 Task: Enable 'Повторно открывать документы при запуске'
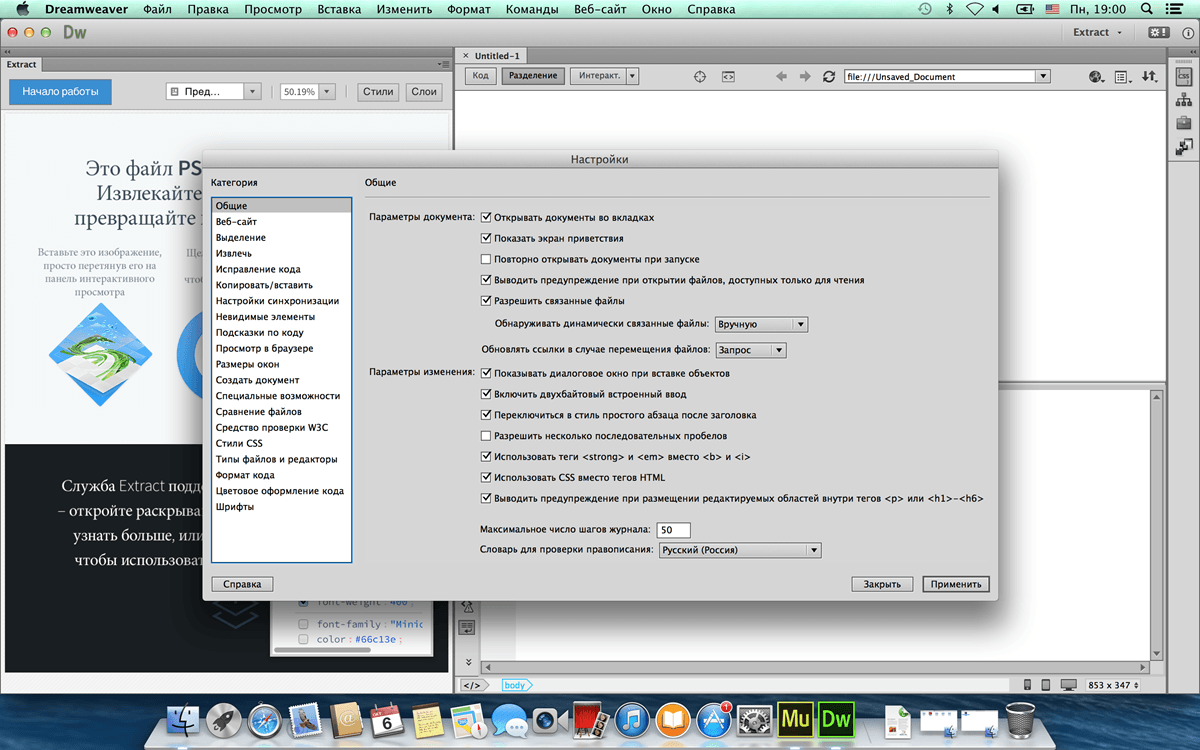[486, 259]
